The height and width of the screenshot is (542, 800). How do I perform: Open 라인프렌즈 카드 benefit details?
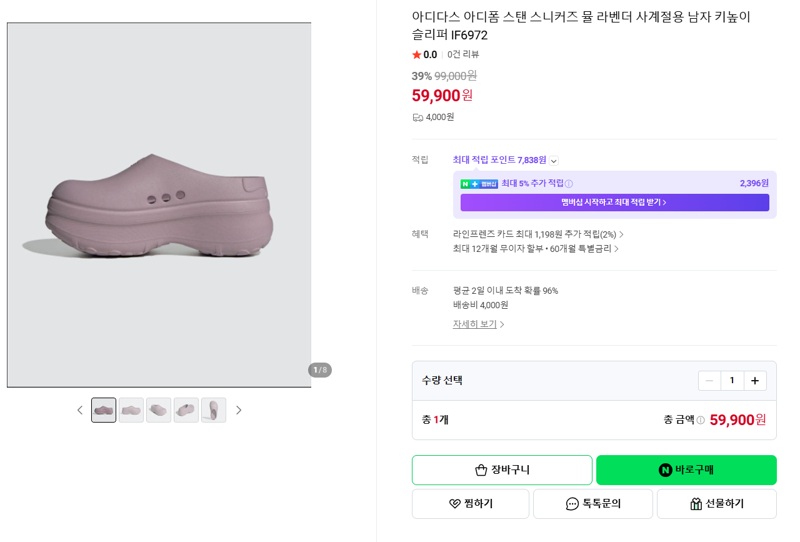click(x=538, y=234)
